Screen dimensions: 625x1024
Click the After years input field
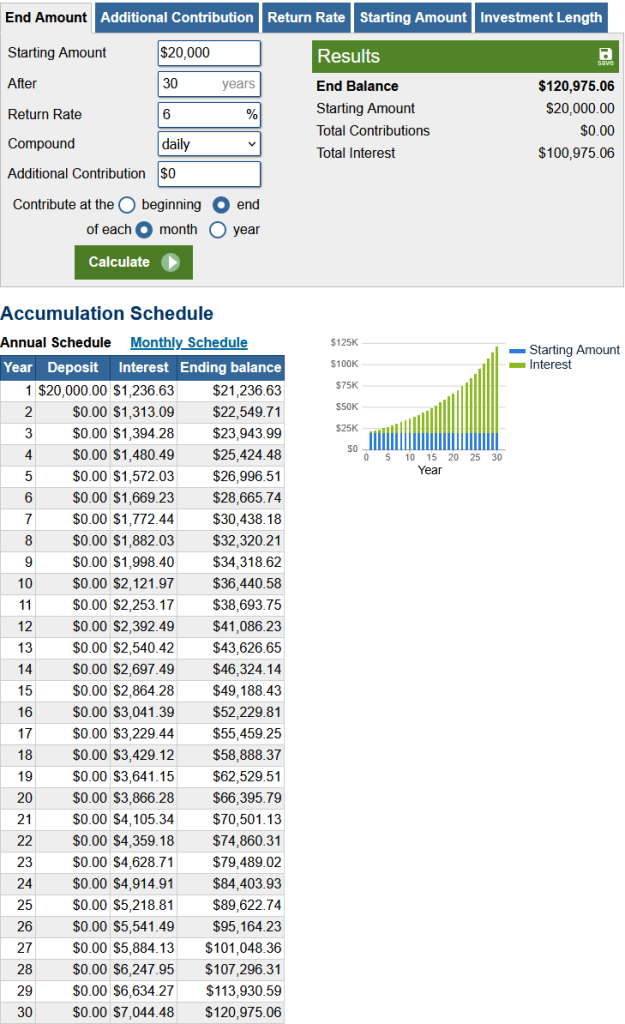coord(209,84)
